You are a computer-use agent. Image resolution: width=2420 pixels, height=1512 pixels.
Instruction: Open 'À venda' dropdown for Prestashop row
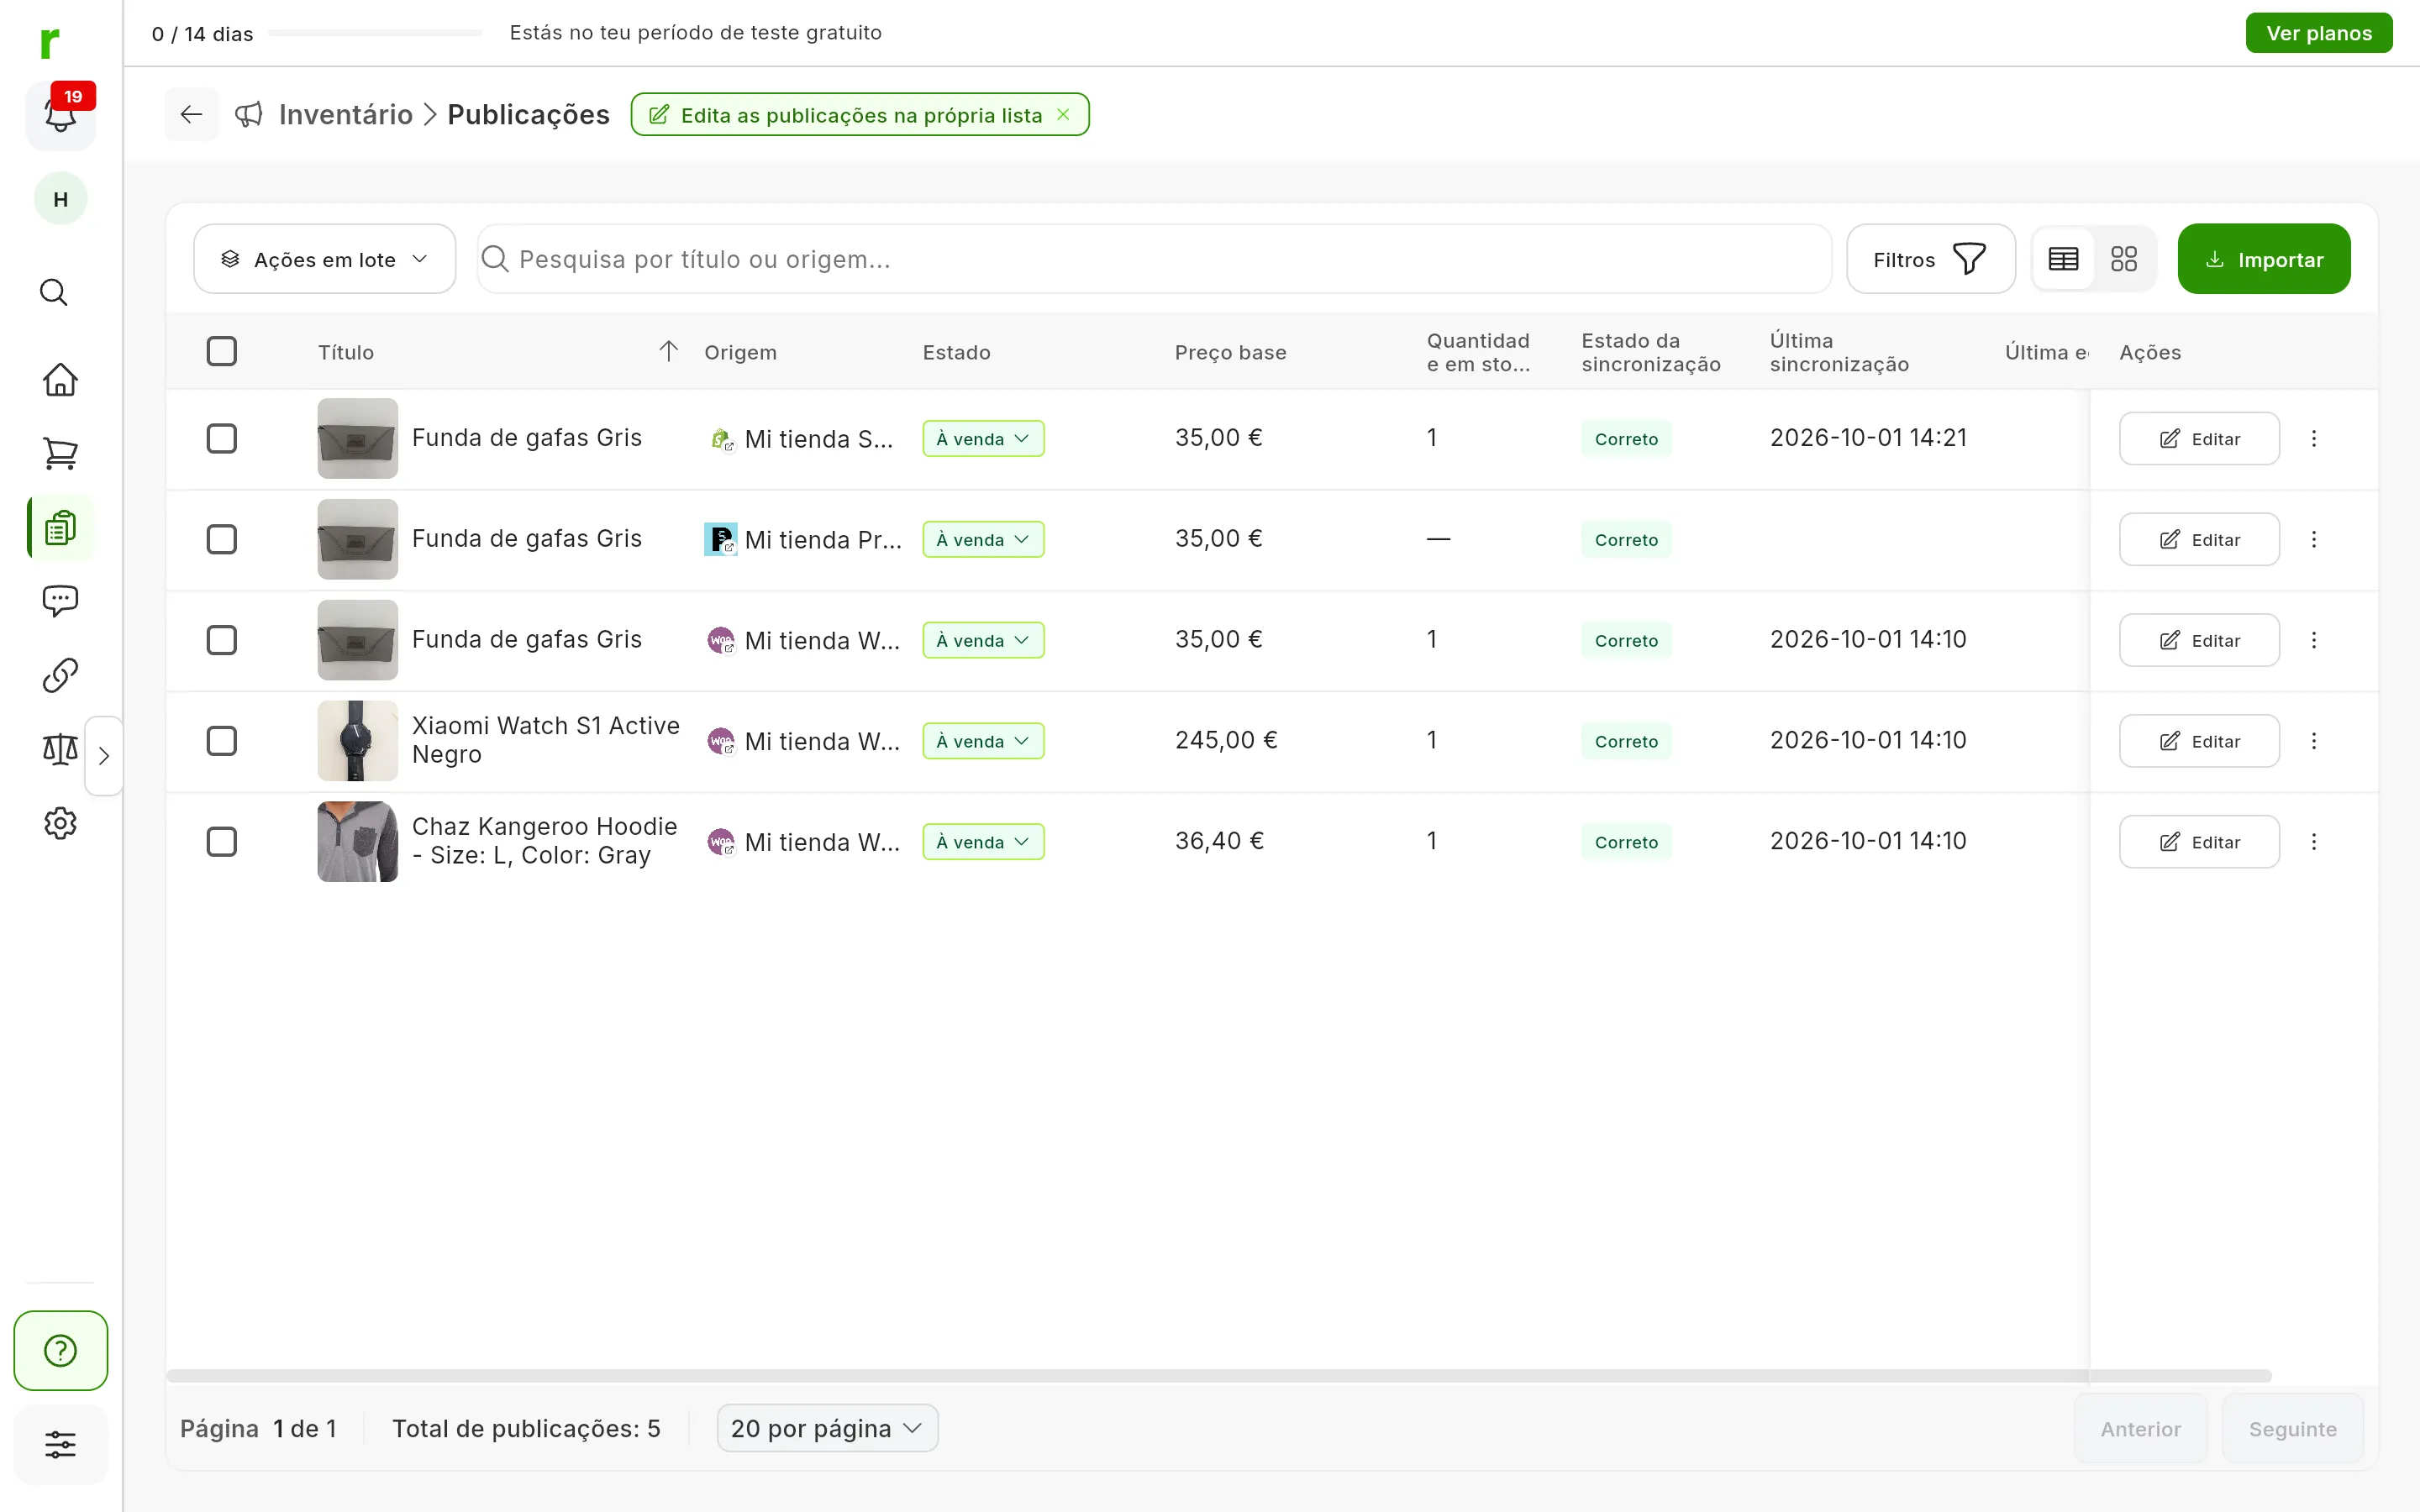(x=983, y=539)
